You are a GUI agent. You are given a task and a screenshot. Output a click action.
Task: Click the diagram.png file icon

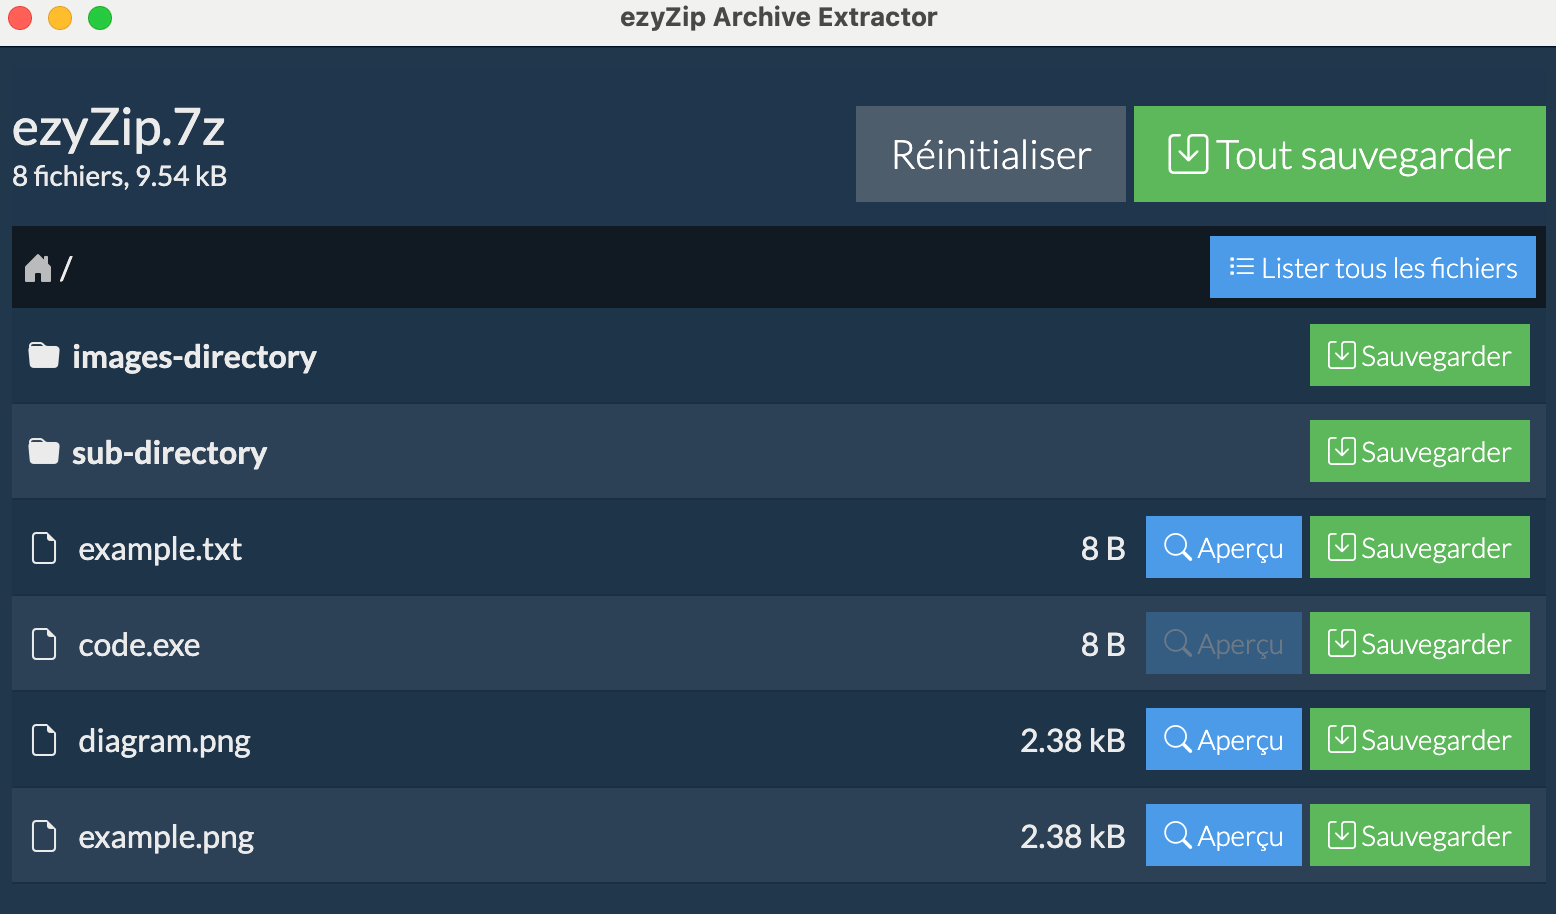tap(44, 740)
